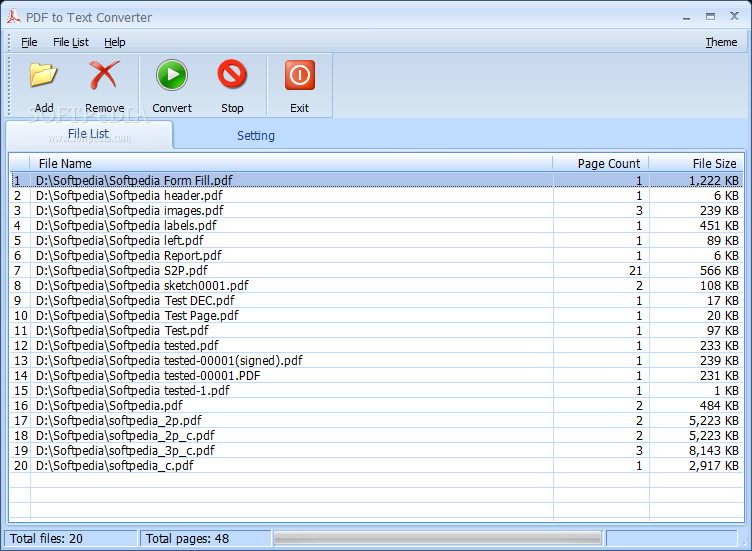This screenshot has width=752, height=551.
Task: Click the PDF app icon in title bar
Action: pyautogui.click(x=13, y=17)
